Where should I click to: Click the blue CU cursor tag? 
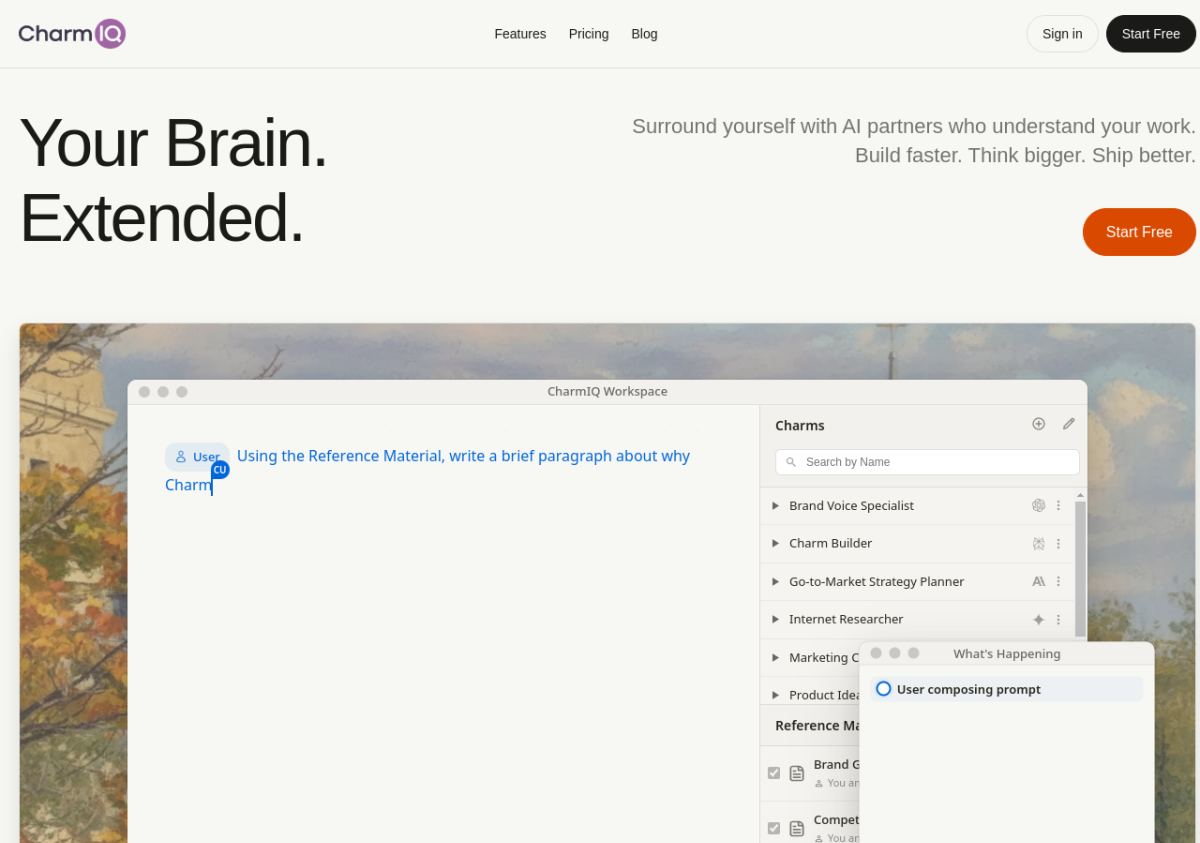[220, 470]
